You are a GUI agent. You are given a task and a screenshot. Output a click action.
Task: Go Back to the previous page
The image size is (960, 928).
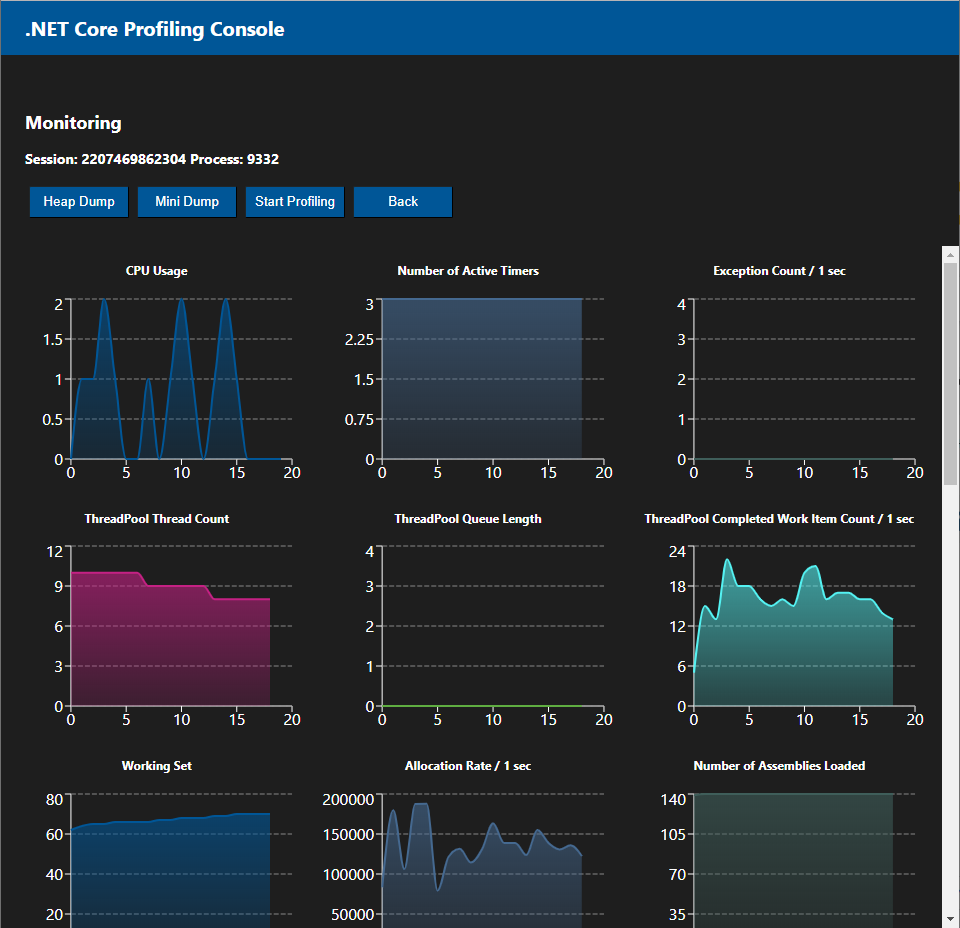(403, 202)
